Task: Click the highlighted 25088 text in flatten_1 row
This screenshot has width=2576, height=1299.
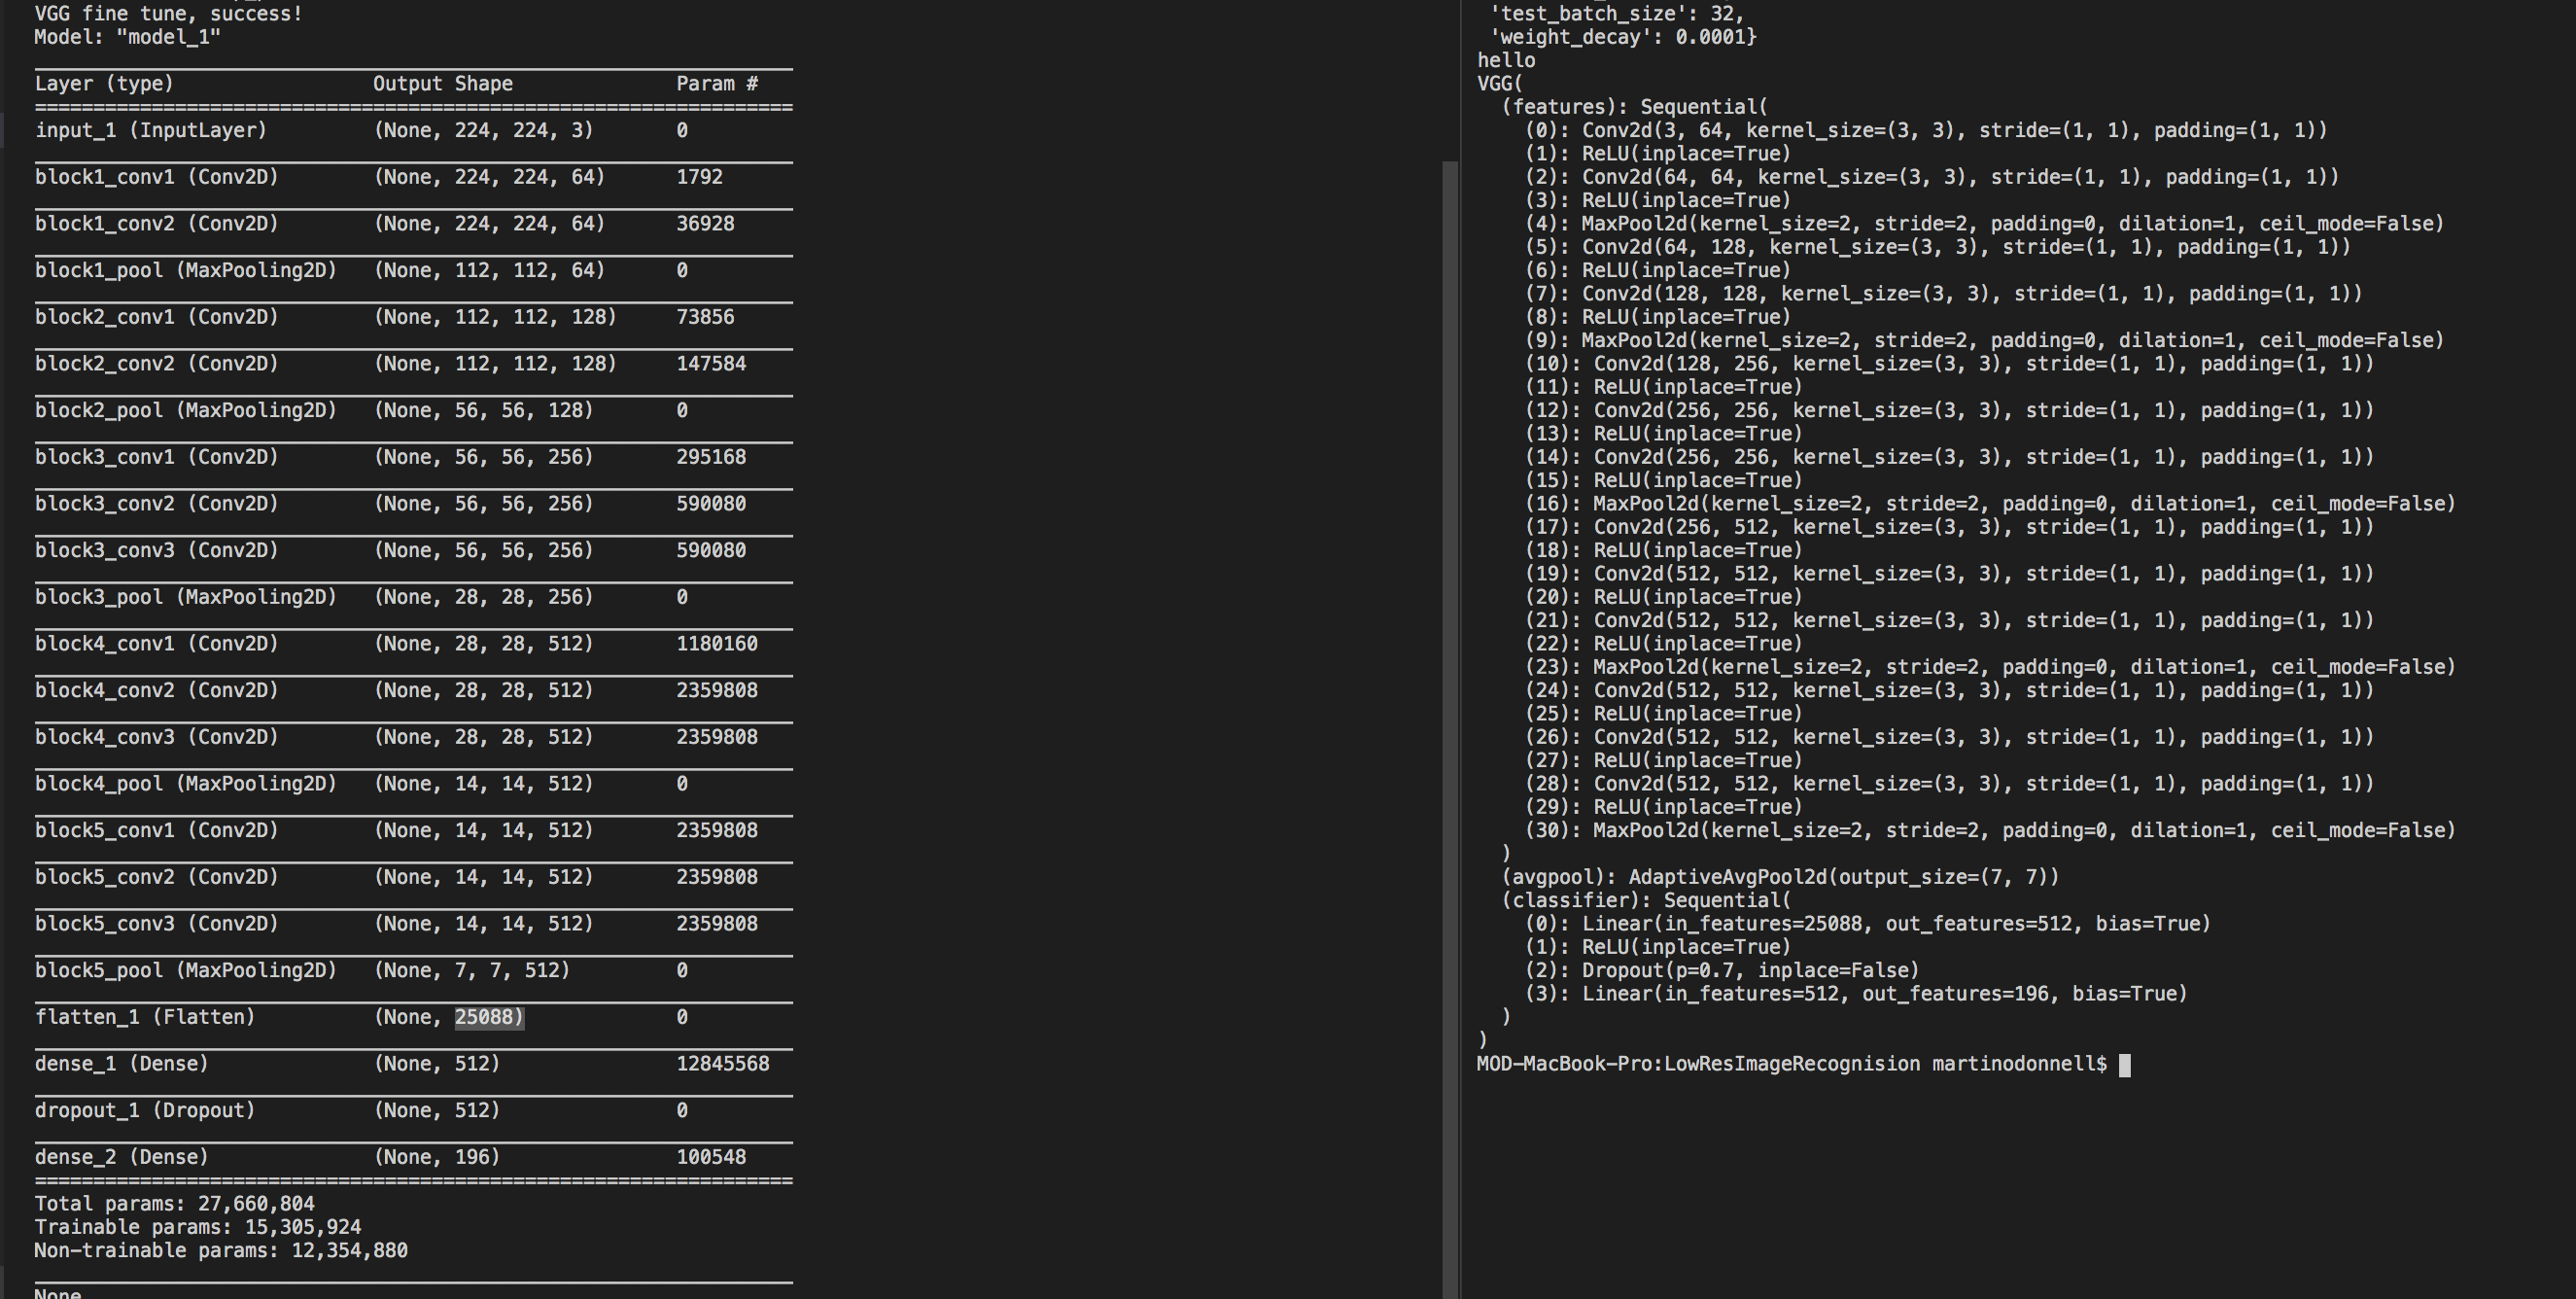Action: (x=488, y=1017)
